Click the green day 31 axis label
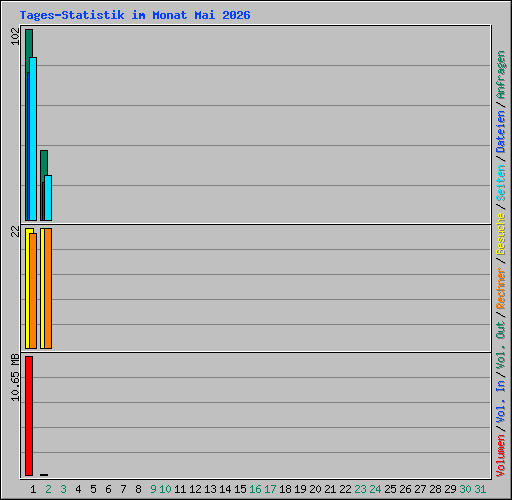Image resolution: width=512 pixels, height=500 pixels. (x=480, y=489)
